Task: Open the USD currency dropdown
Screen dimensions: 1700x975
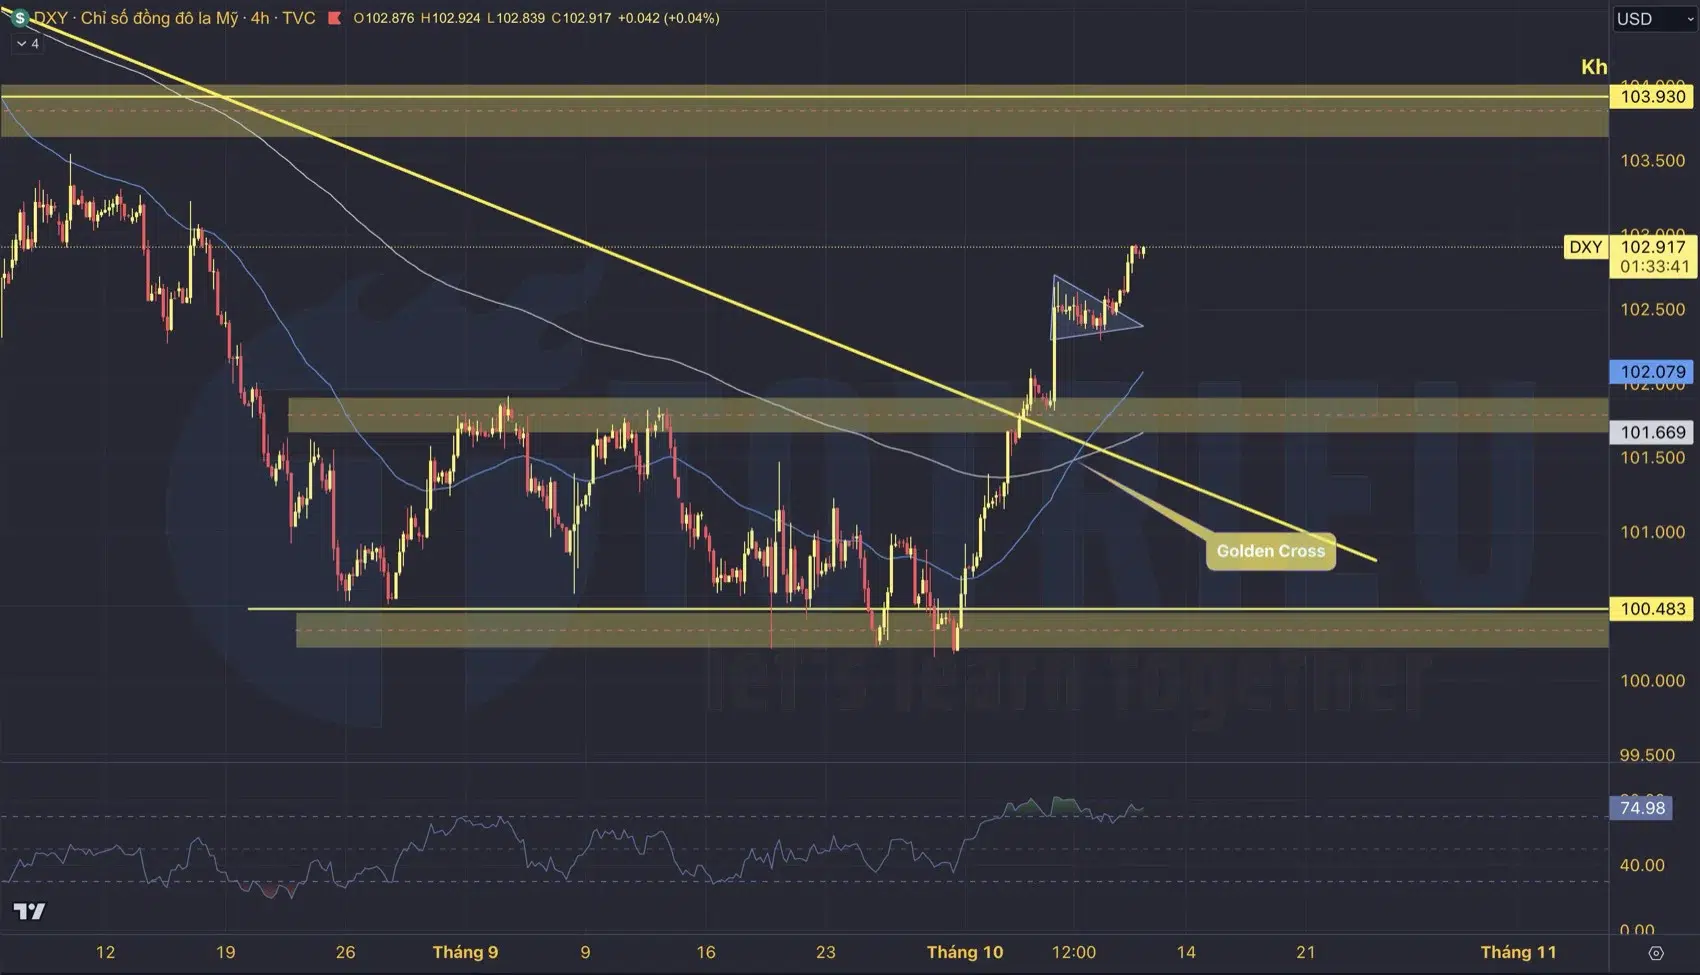Action: [1654, 18]
